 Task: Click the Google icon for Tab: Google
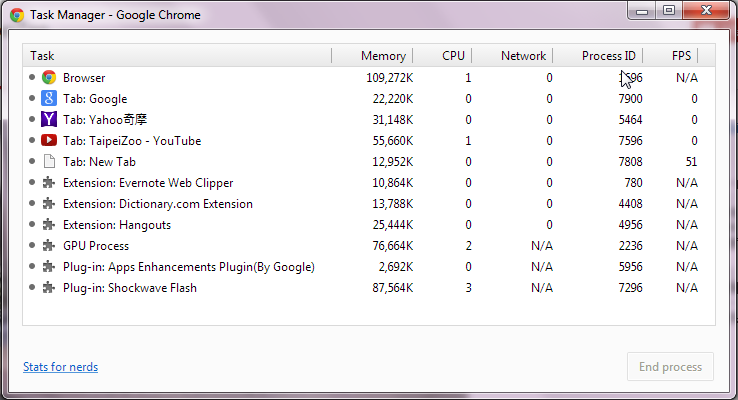coord(49,99)
